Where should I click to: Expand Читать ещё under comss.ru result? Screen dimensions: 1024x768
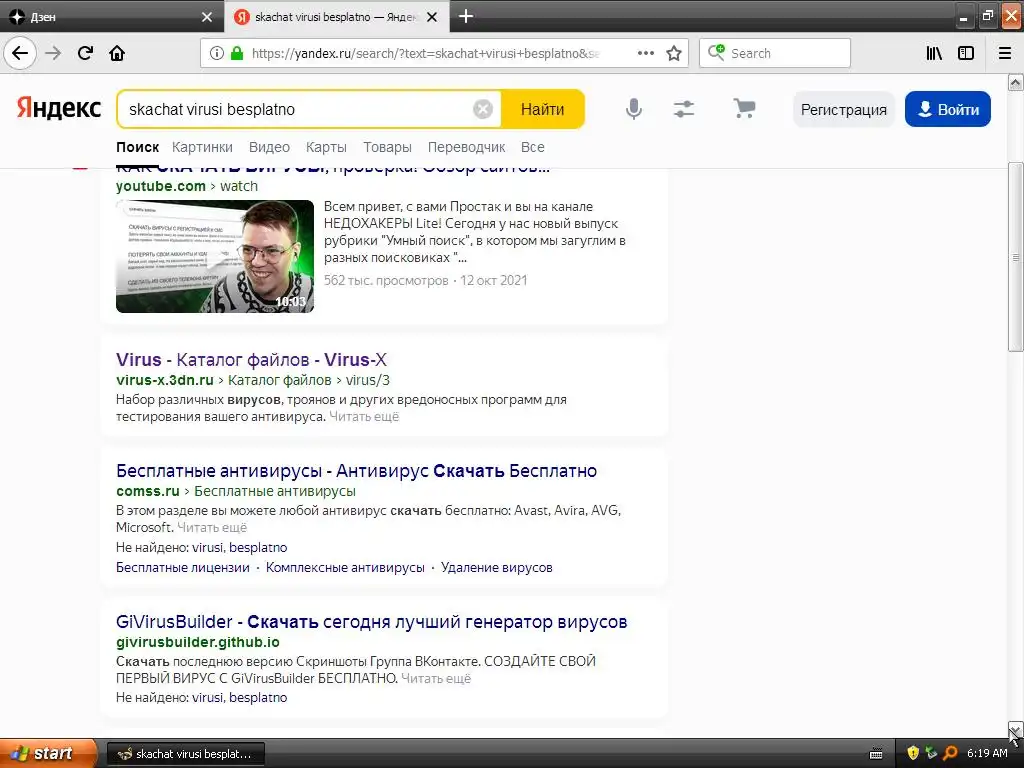[x=212, y=528]
